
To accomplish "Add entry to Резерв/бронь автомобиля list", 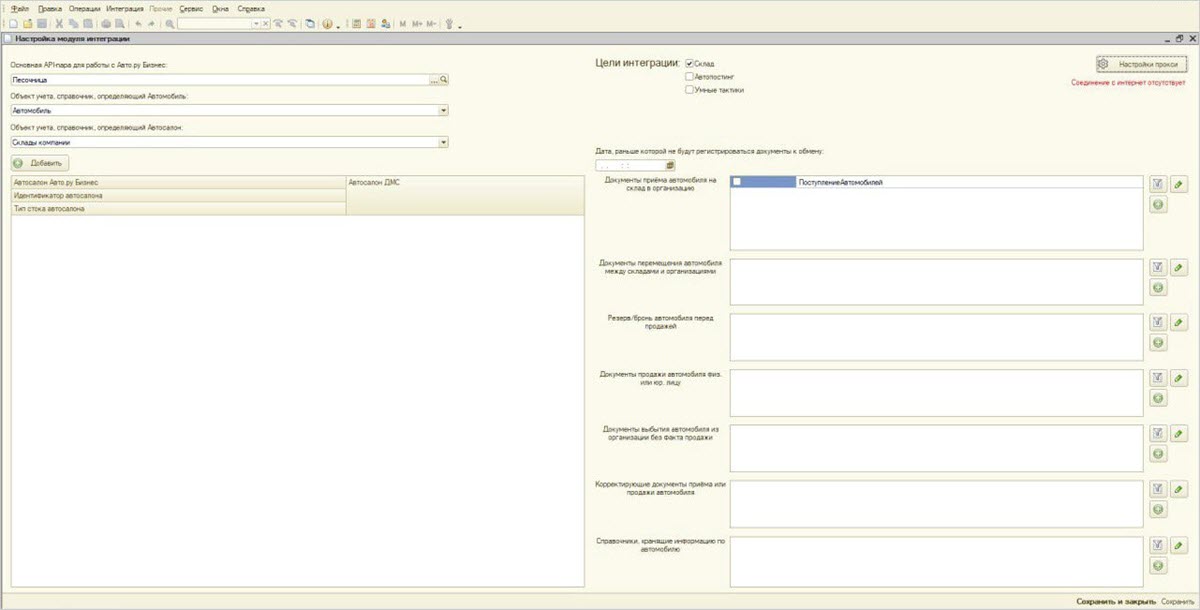I will click(x=1158, y=342).
